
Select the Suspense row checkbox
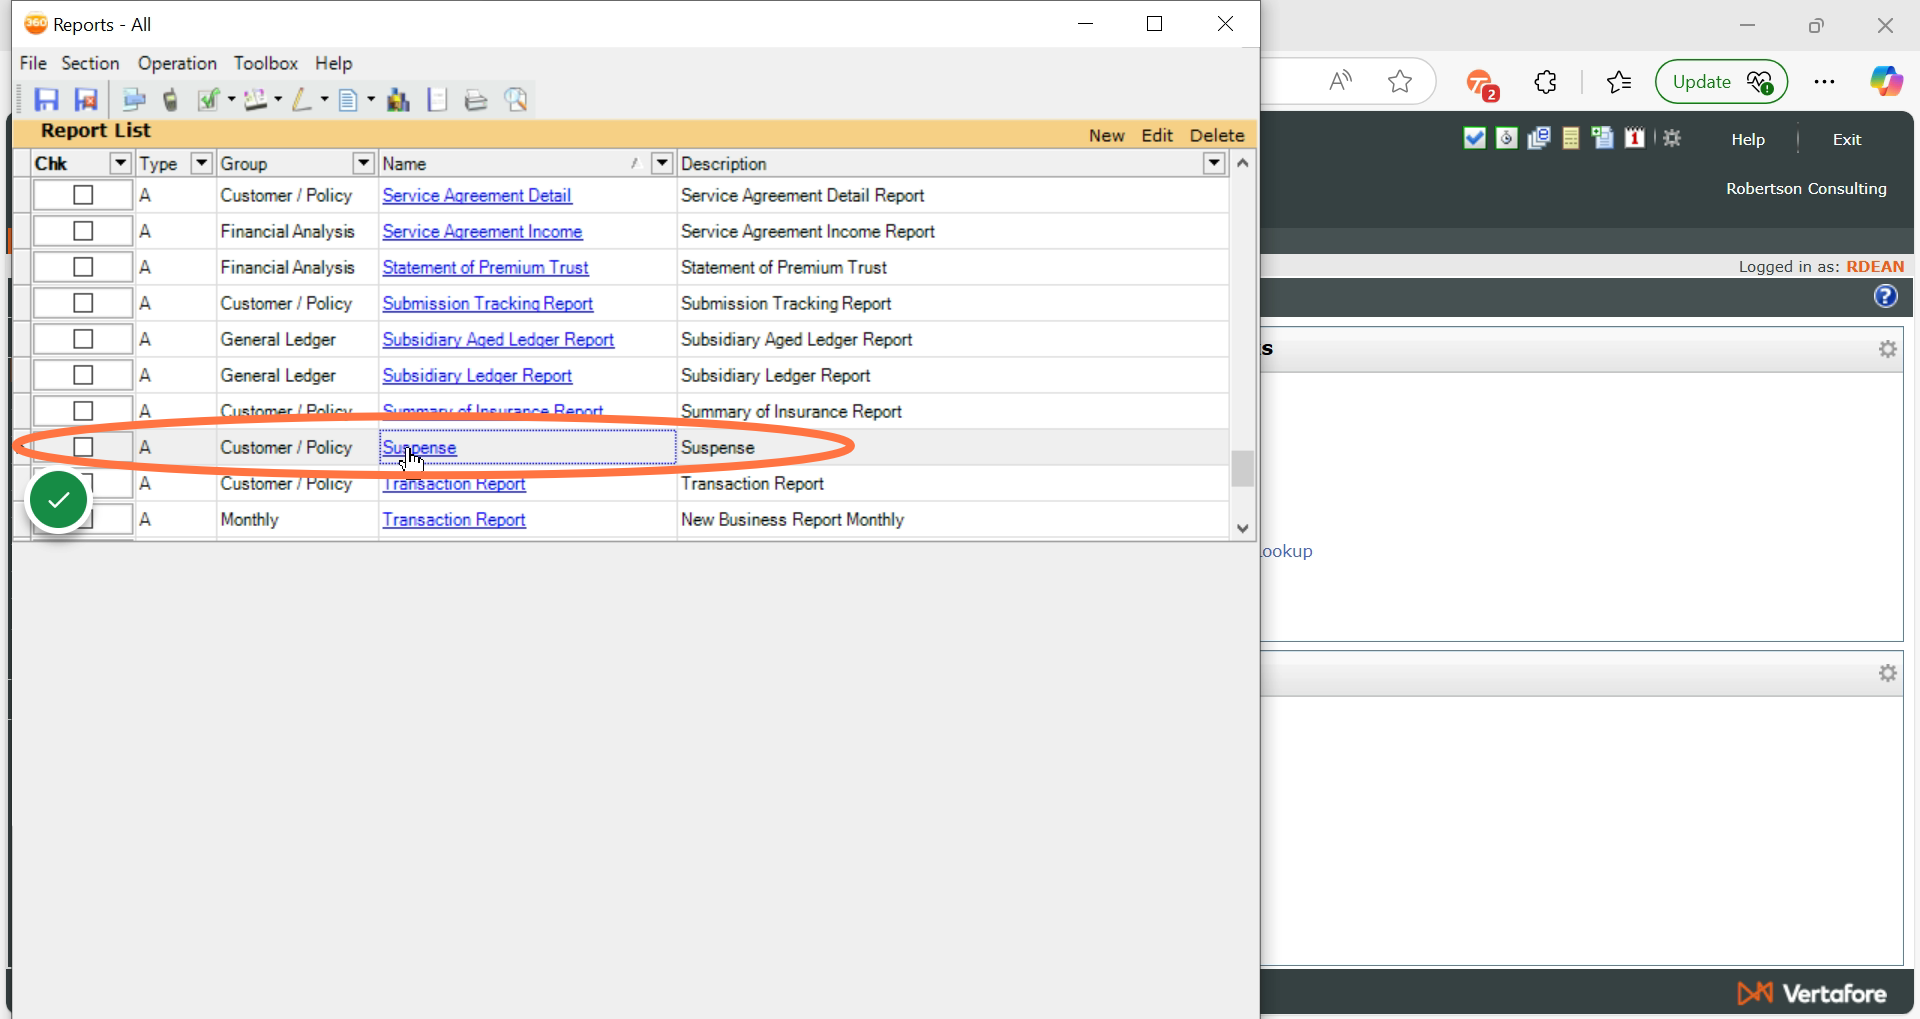click(83, 447)
